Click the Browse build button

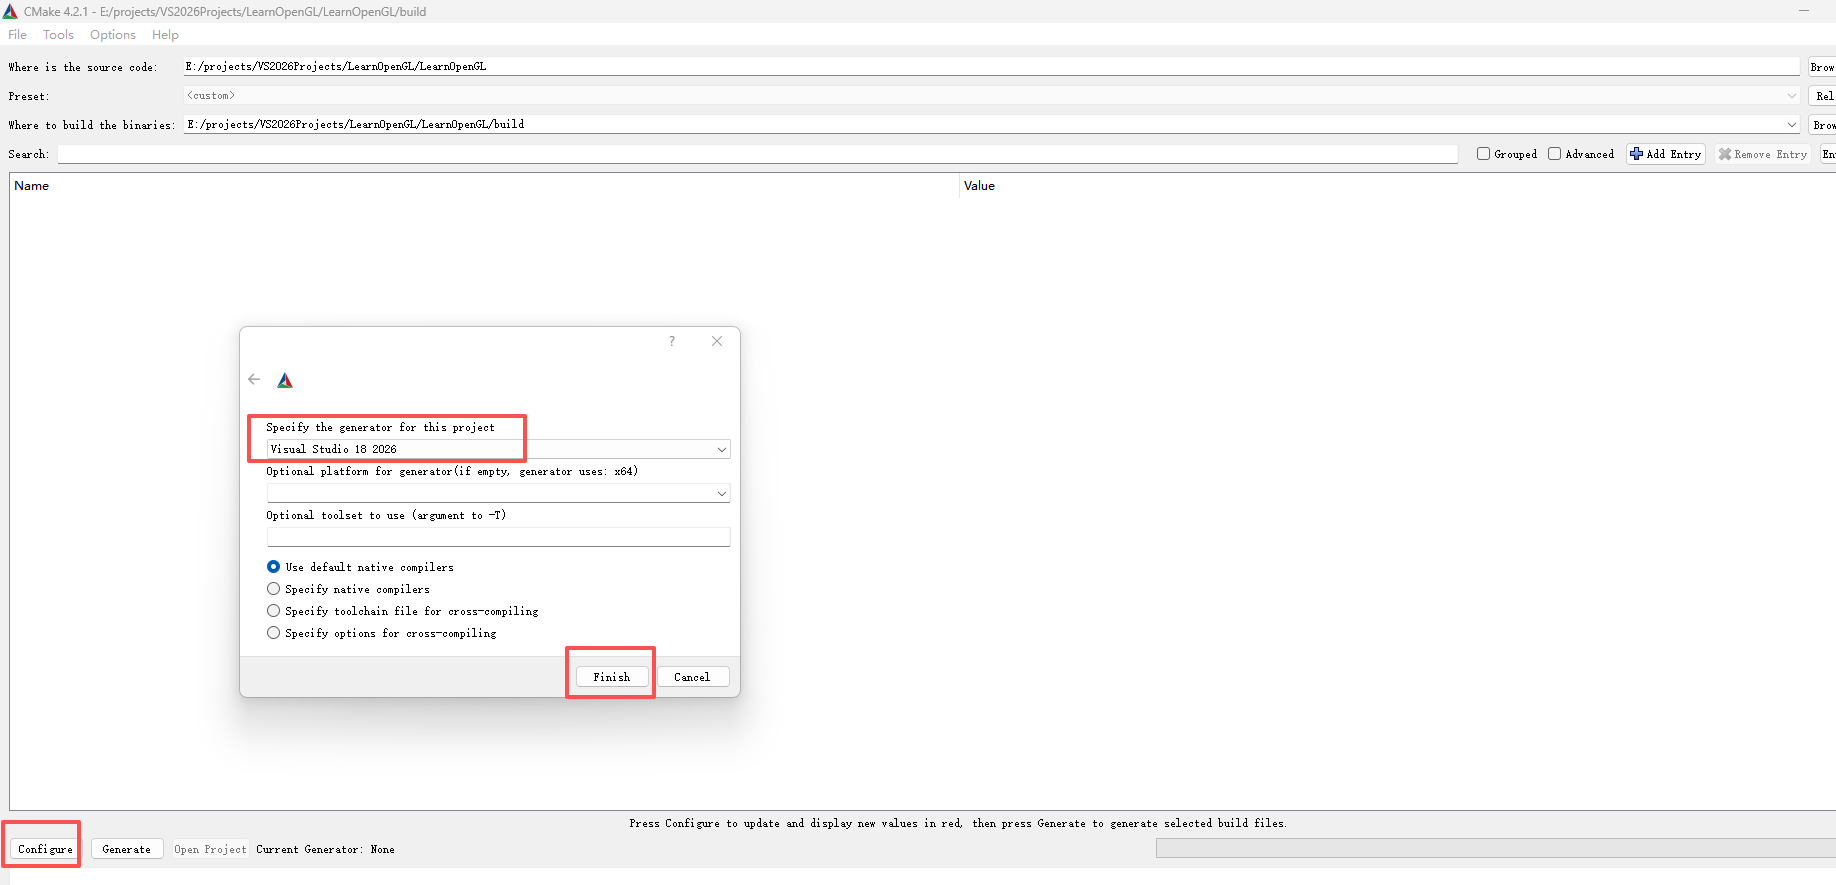click(1822, 125)
